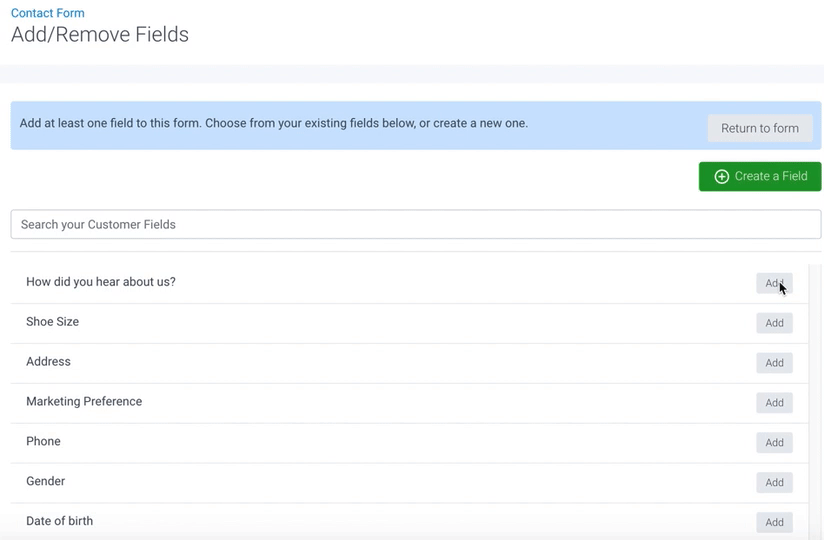Add the Marketing Preference field
This screenshot has width=824, height=540.
[774, 403]
